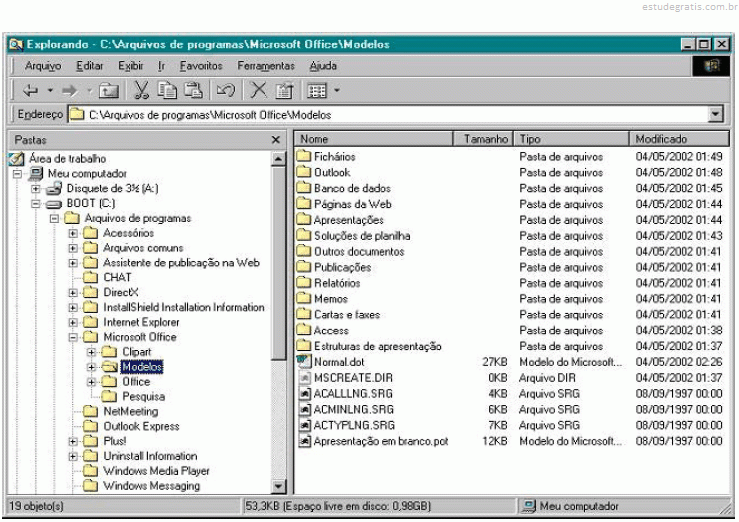This screenshot has height=522, width=739.
Task: Click the Windows logo throbber icon
Action: pyautogui.click(x=712, y=65)
